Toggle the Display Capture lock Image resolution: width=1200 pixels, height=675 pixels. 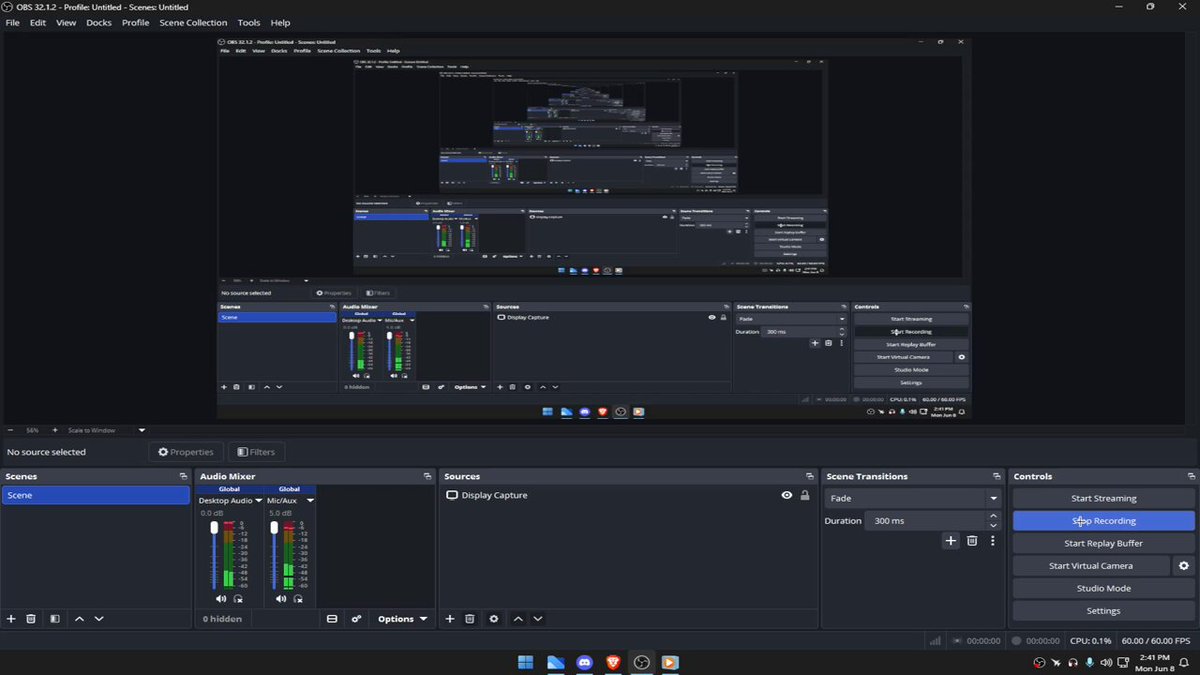tap(805, 495)
